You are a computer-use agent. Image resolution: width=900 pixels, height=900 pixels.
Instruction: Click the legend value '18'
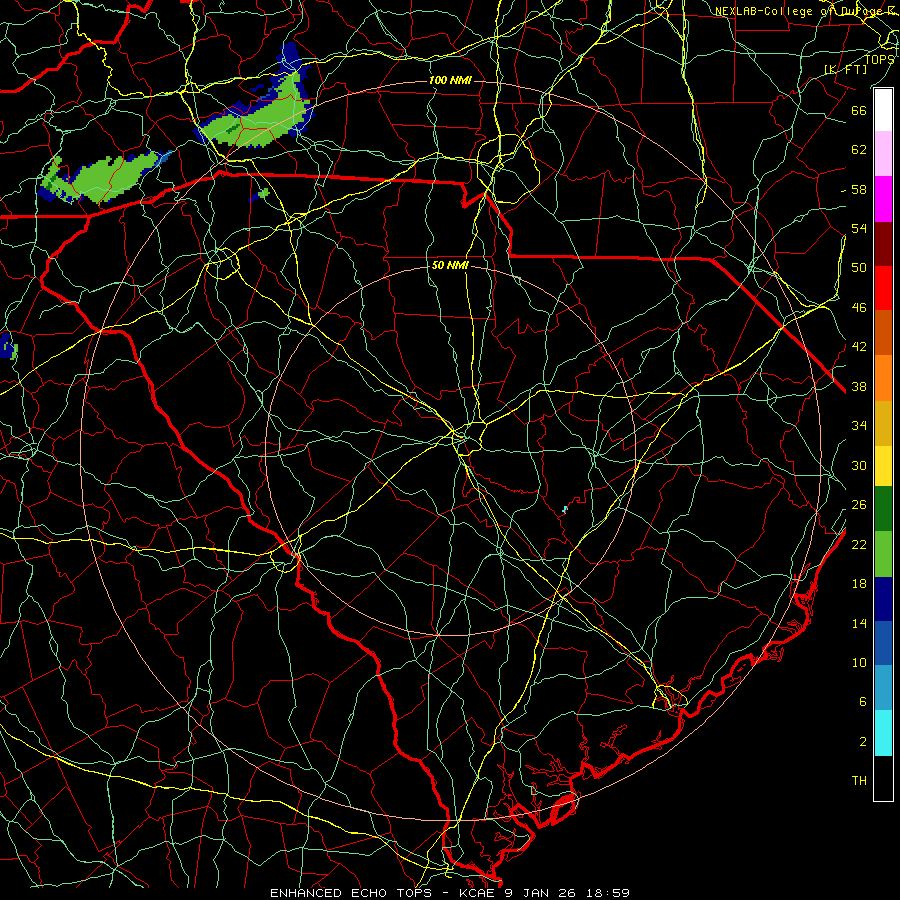click(x=859, y=584)
